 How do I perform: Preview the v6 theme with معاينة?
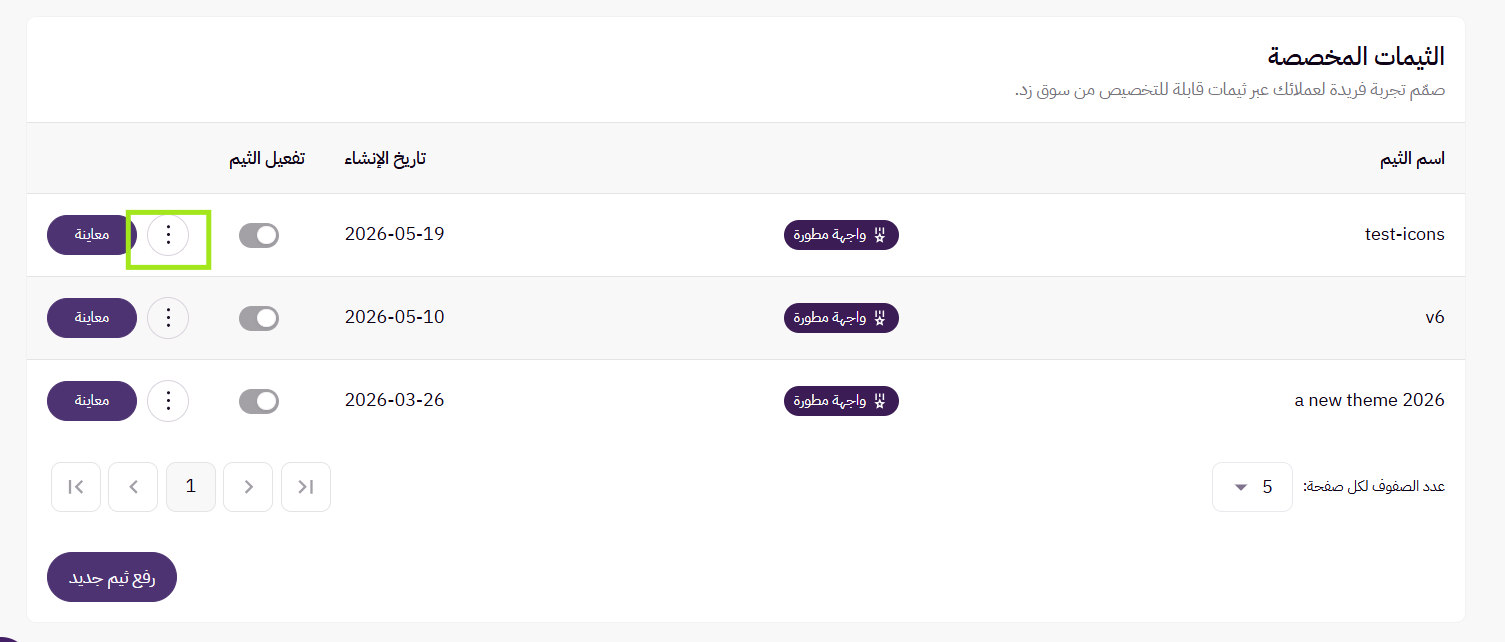click(92, 318)
